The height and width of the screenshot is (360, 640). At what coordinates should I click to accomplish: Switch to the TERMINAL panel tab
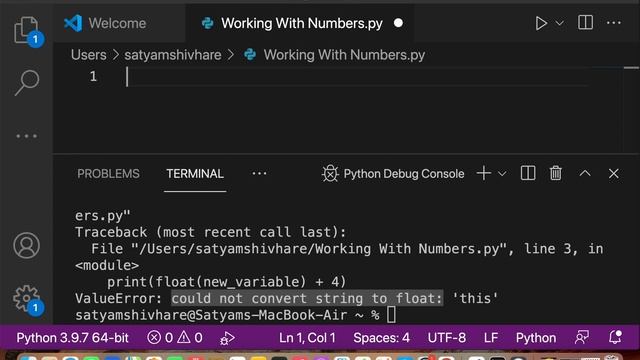coord(195,174)
